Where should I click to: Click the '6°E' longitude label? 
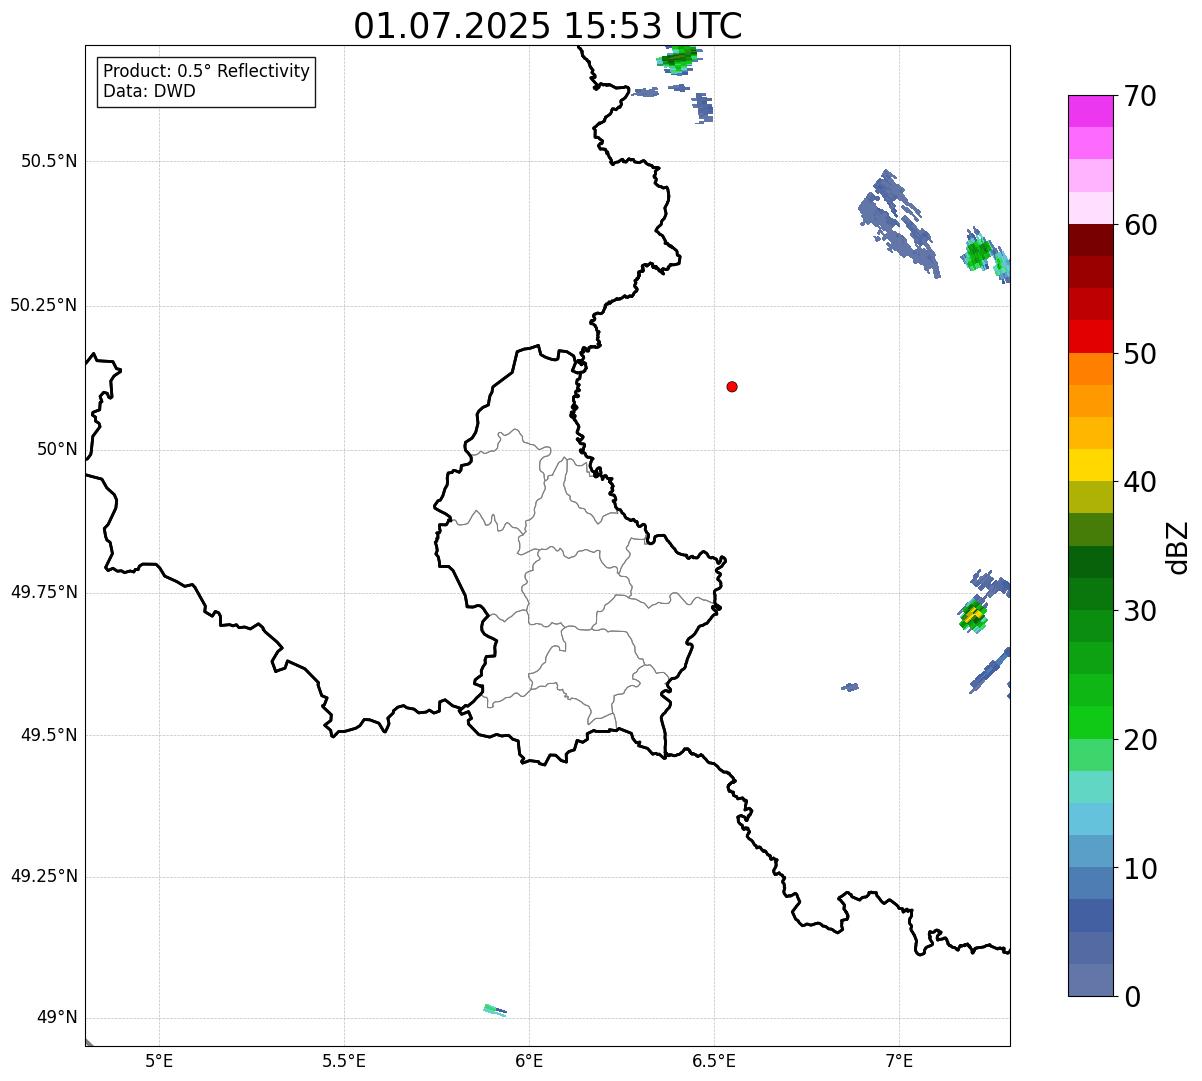pos(529,1060)
